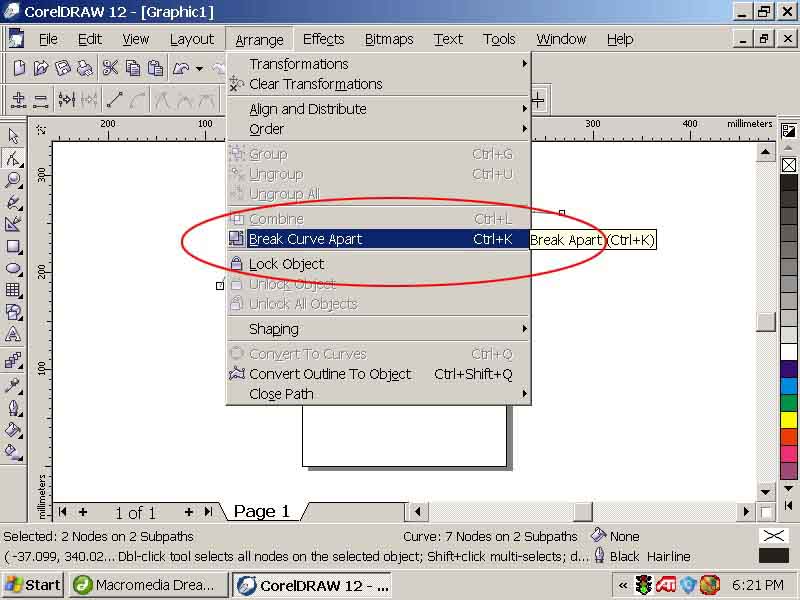
Task: Add page after current with plus button
Action: 189,512
